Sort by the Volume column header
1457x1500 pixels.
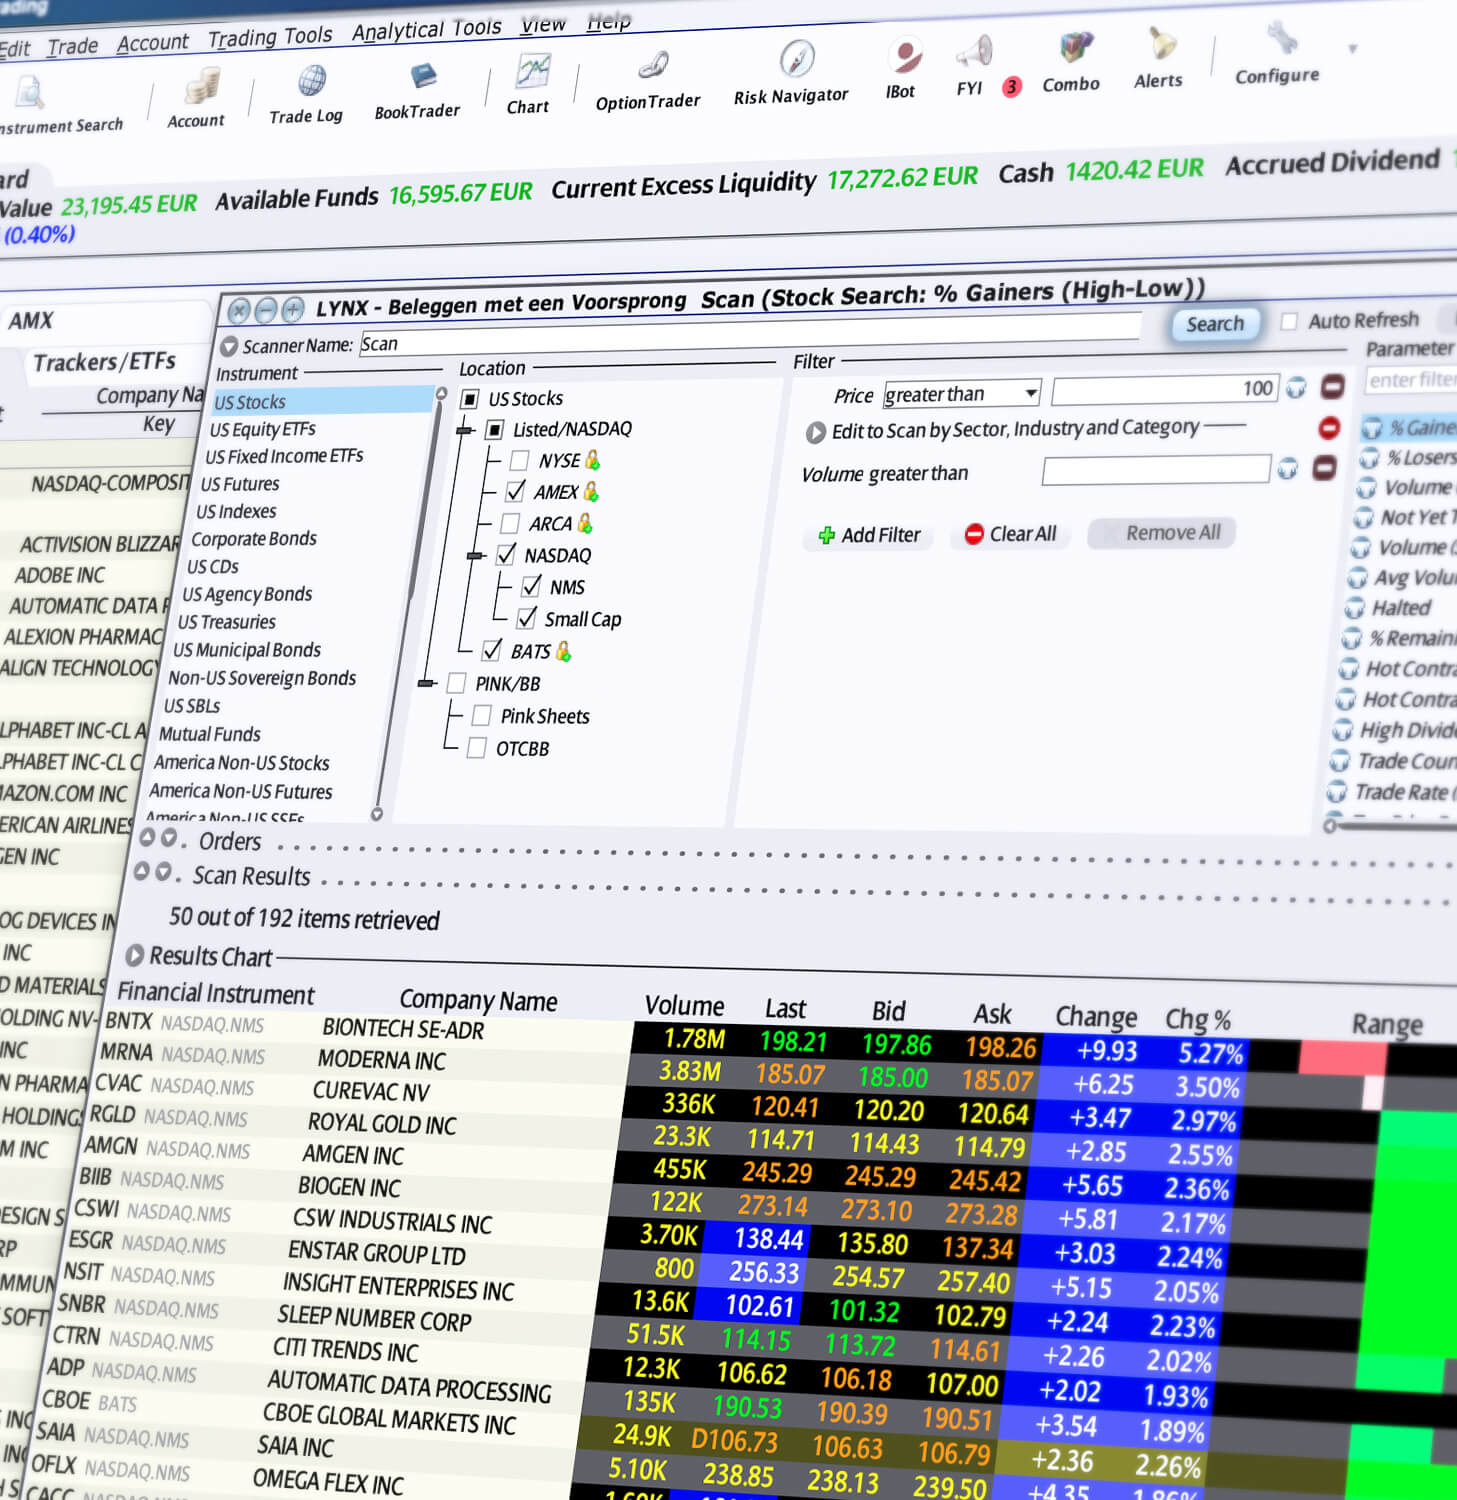pos(684,1006)
